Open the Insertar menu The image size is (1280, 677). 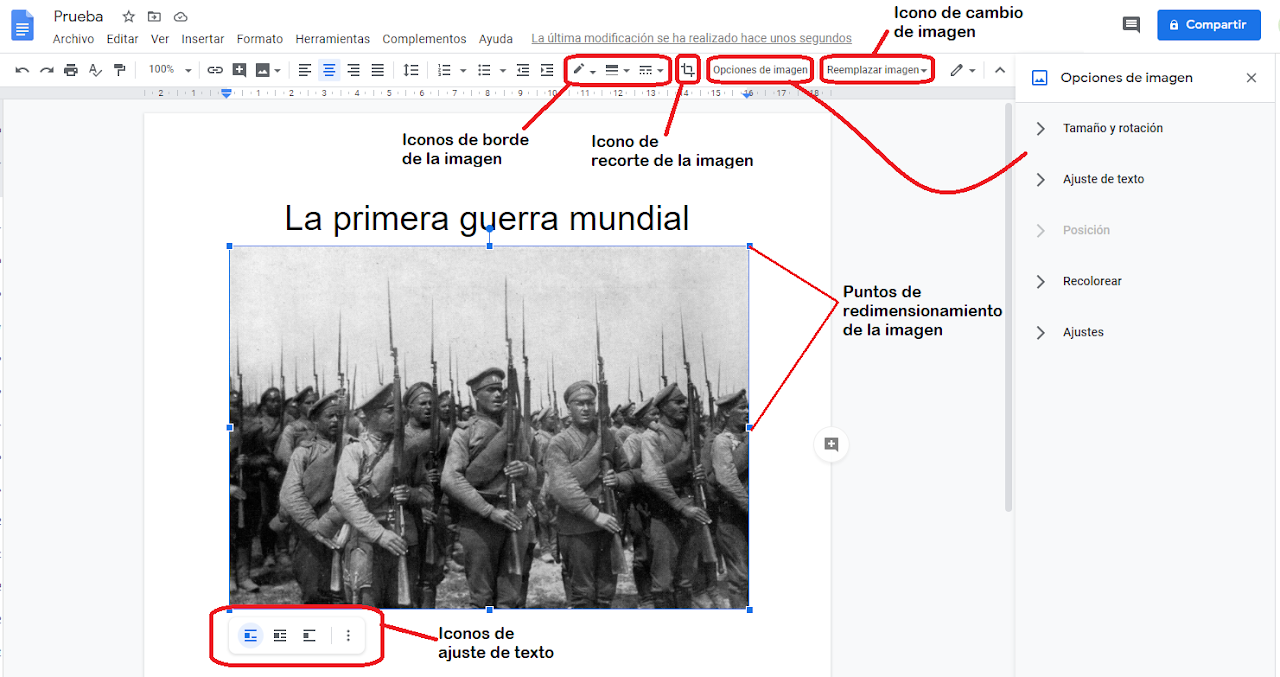click(x=202, y=39)
